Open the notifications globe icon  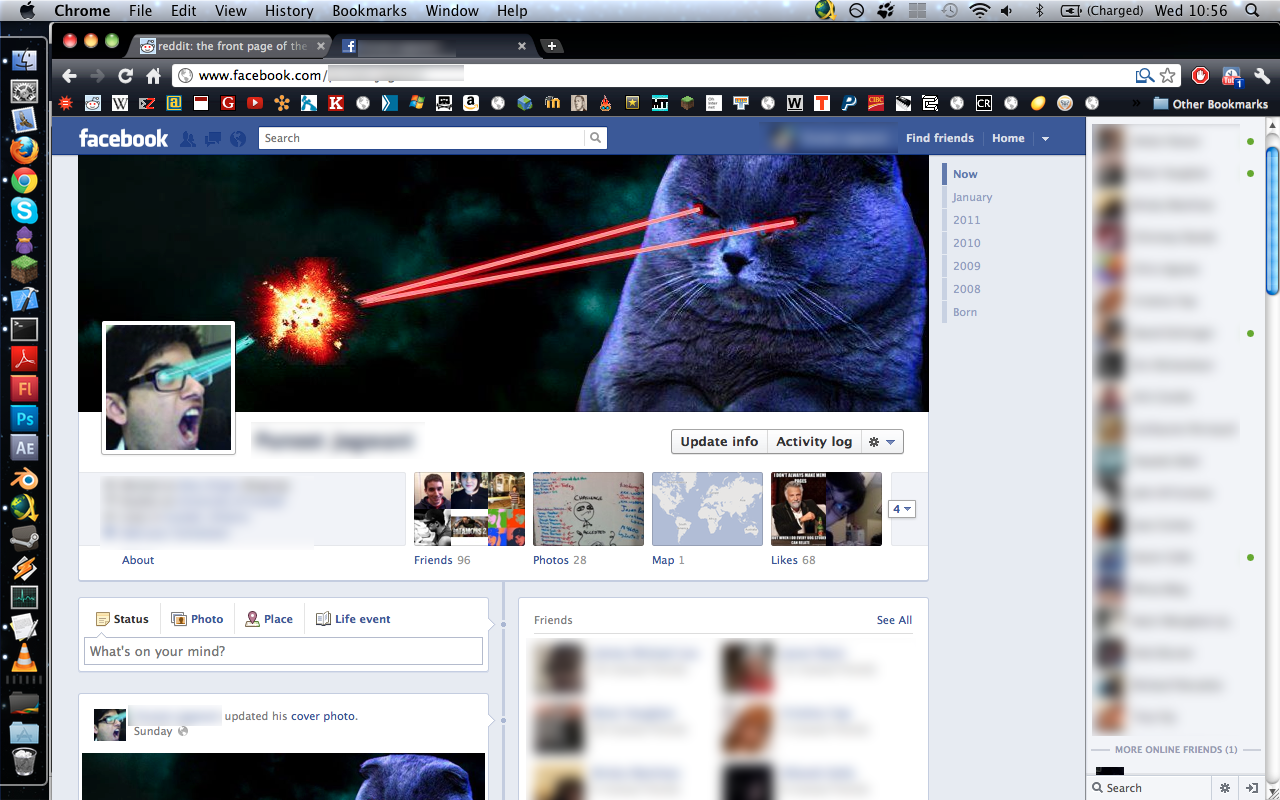point(237,139)
